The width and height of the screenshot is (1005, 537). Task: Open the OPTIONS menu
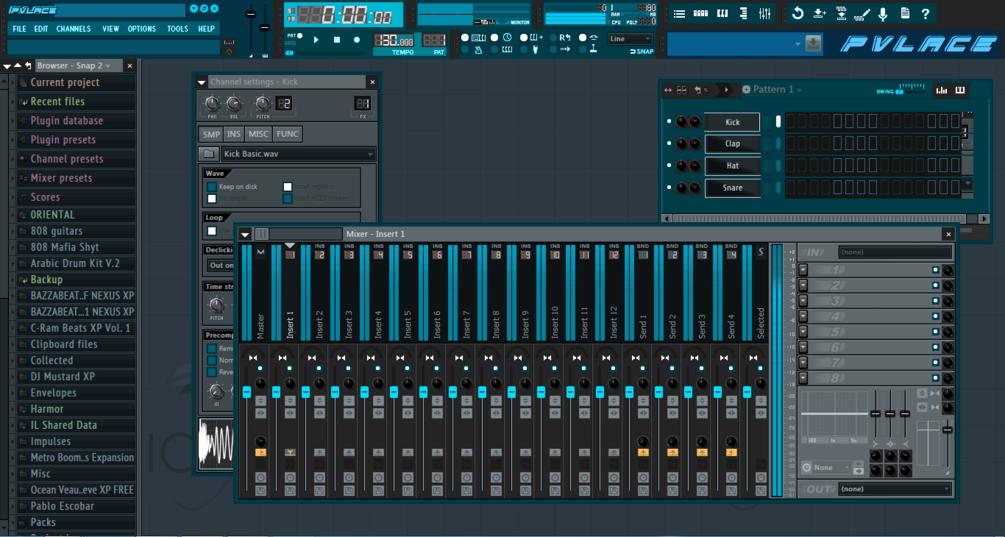[x=142, y=29]
